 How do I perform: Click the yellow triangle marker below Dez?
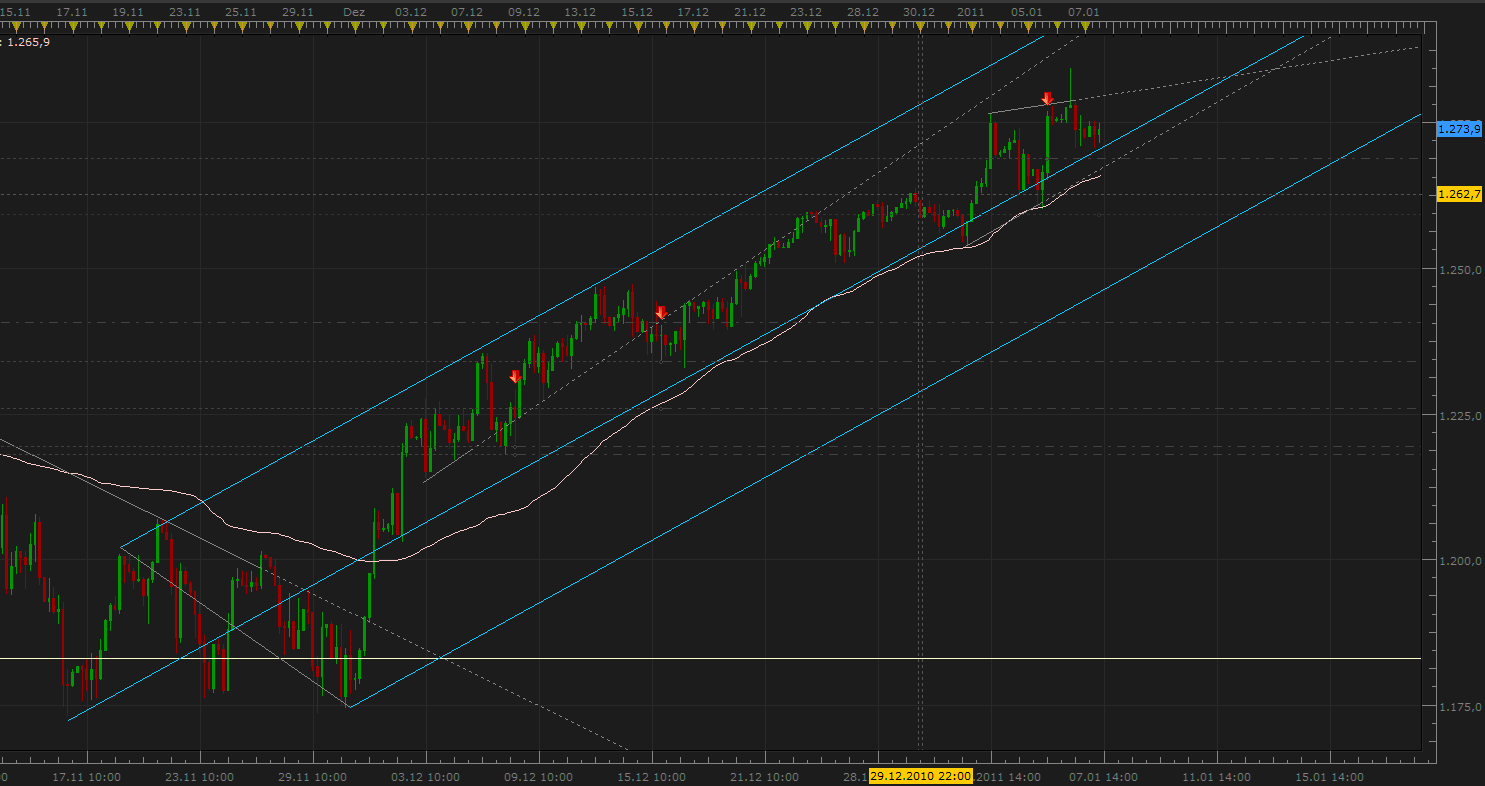click(x=354, y=26)
